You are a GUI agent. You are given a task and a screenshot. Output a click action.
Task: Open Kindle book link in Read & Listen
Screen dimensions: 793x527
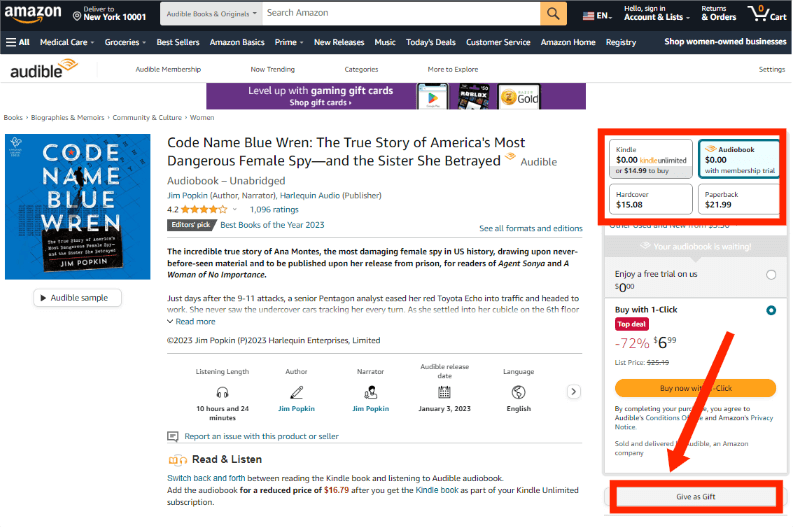pyautogui.click(x=437, y=491)
